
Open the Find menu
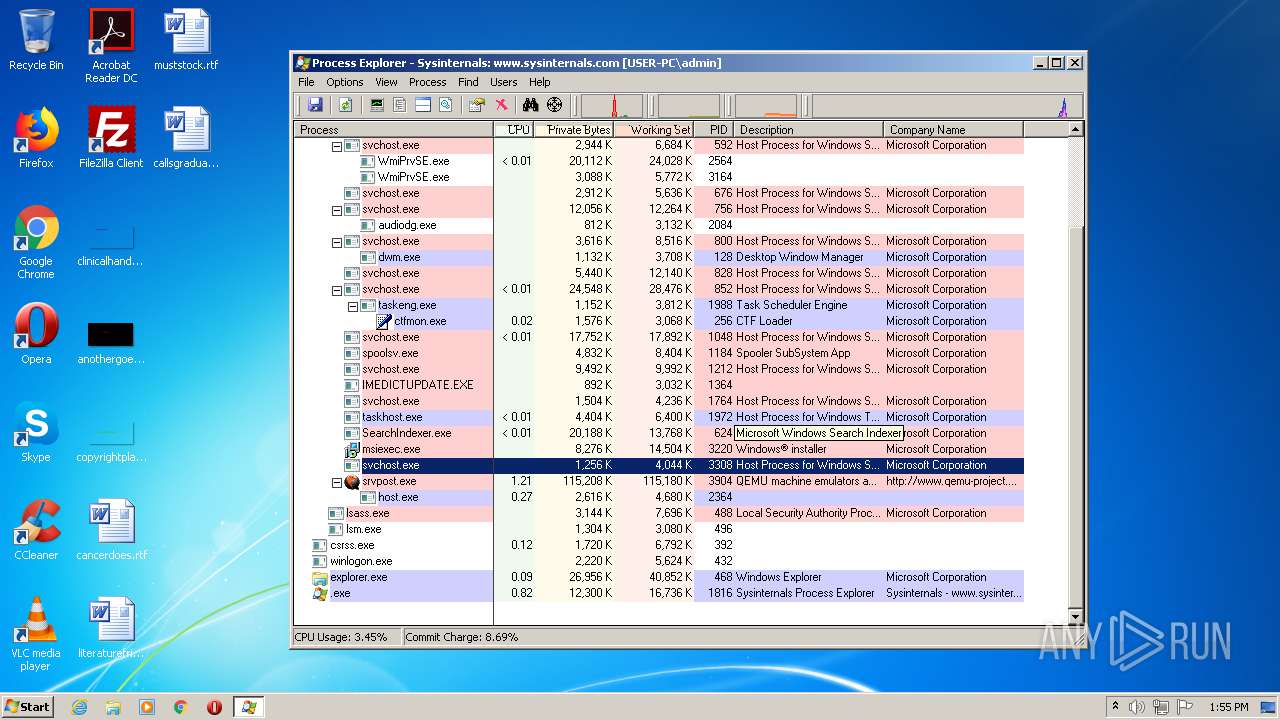(468, 82)
